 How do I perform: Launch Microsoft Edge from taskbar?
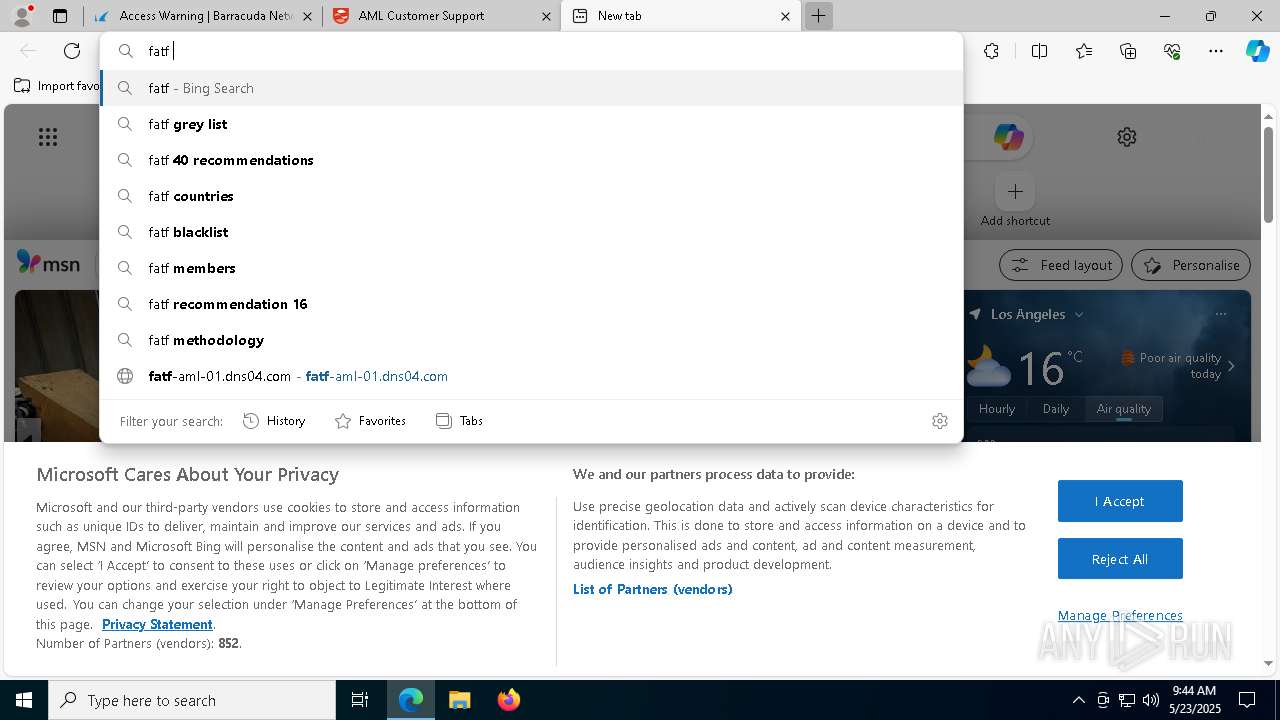pos(411,700)
